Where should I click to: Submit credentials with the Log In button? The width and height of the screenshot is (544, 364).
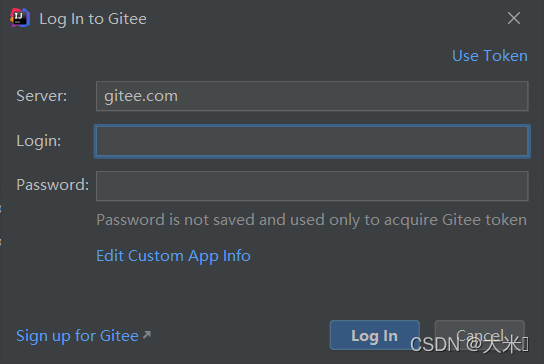pos(375,335)
